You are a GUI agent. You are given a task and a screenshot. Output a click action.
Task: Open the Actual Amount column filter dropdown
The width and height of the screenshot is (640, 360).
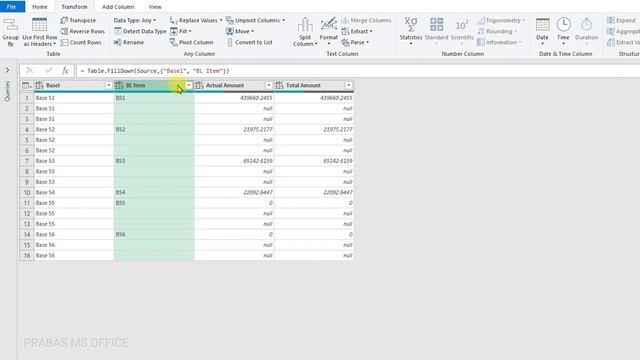click(x=269, y=85)
